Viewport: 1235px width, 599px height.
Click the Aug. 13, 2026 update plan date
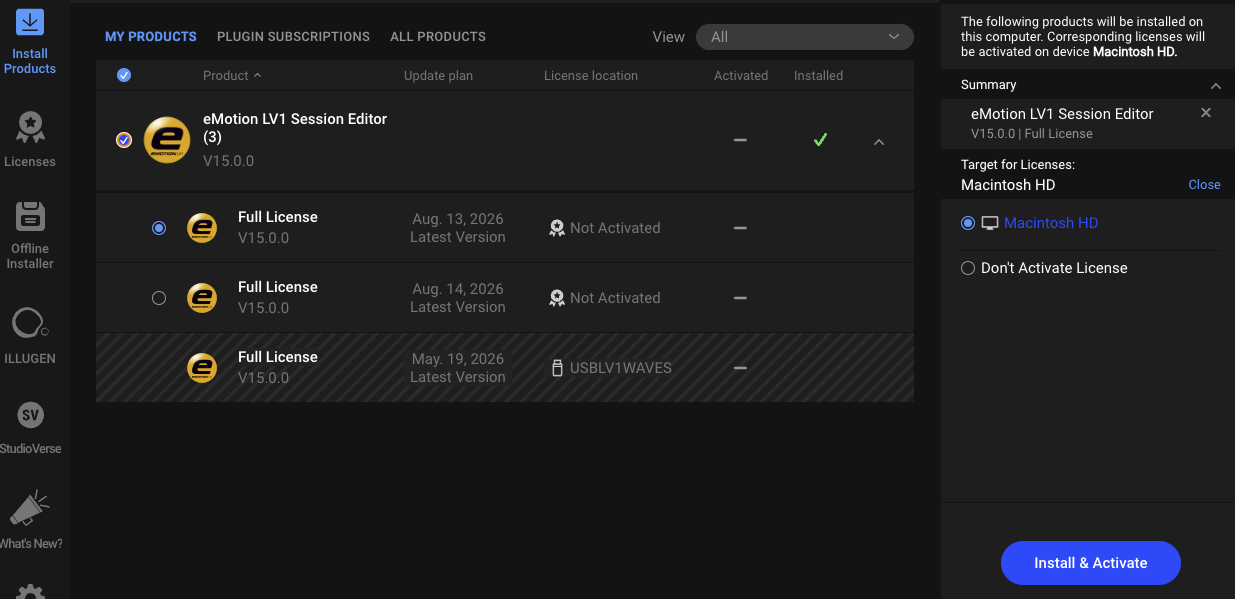(458, 219)
